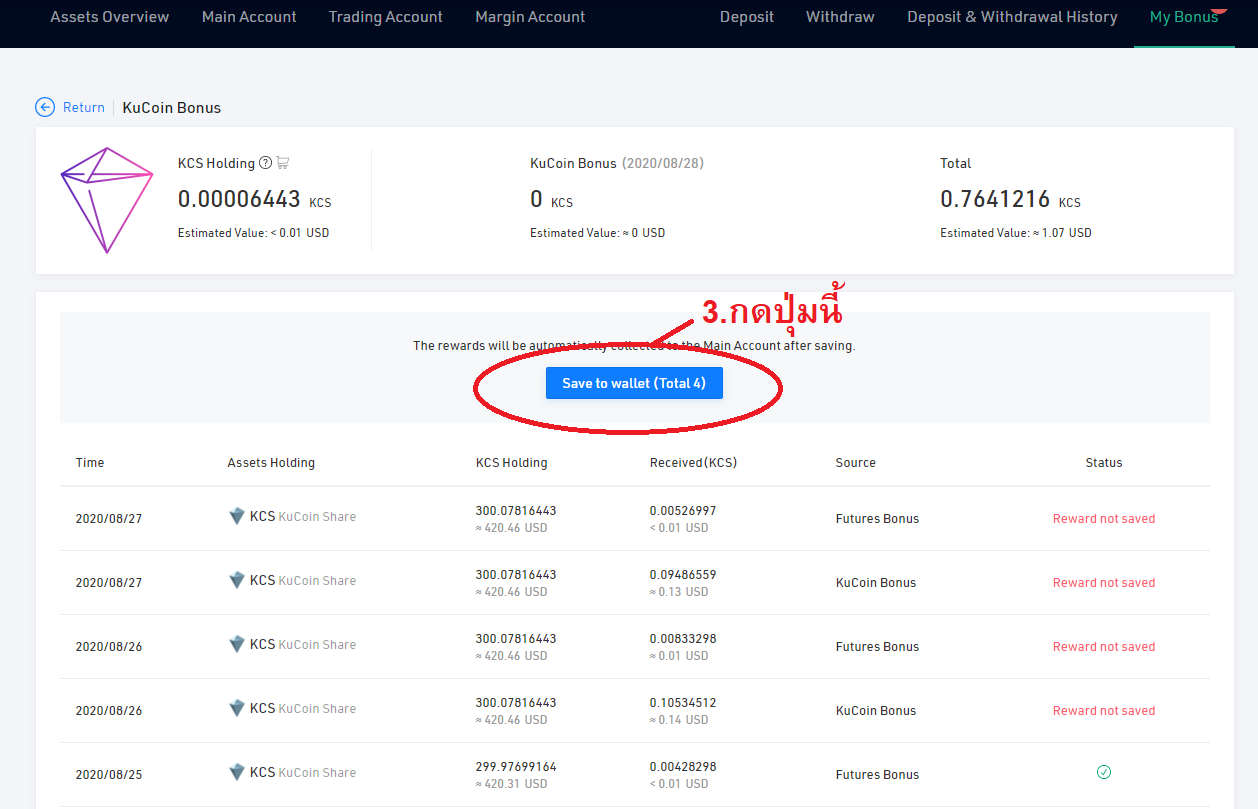
Task: Switch to the Margin Account tab
Action: tap(531, 17)
